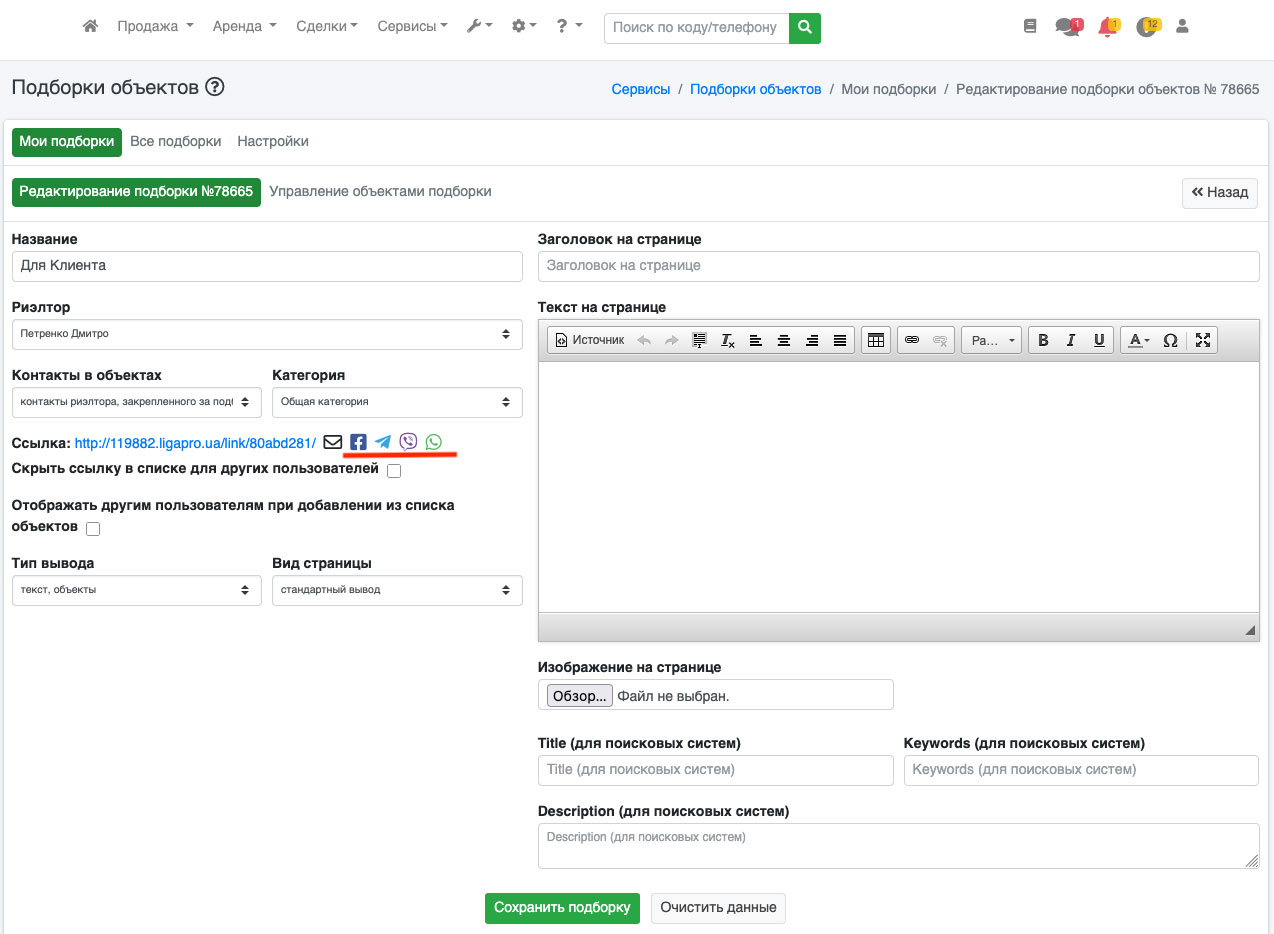Open the Продажа menu
The image size is (1274, 934).
[x=155, y=27]
